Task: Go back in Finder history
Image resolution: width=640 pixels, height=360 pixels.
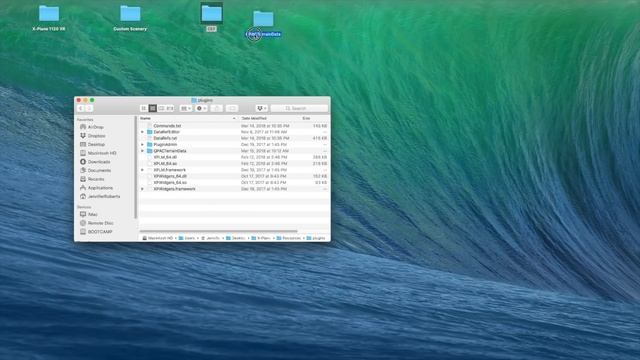Action: 81,108
